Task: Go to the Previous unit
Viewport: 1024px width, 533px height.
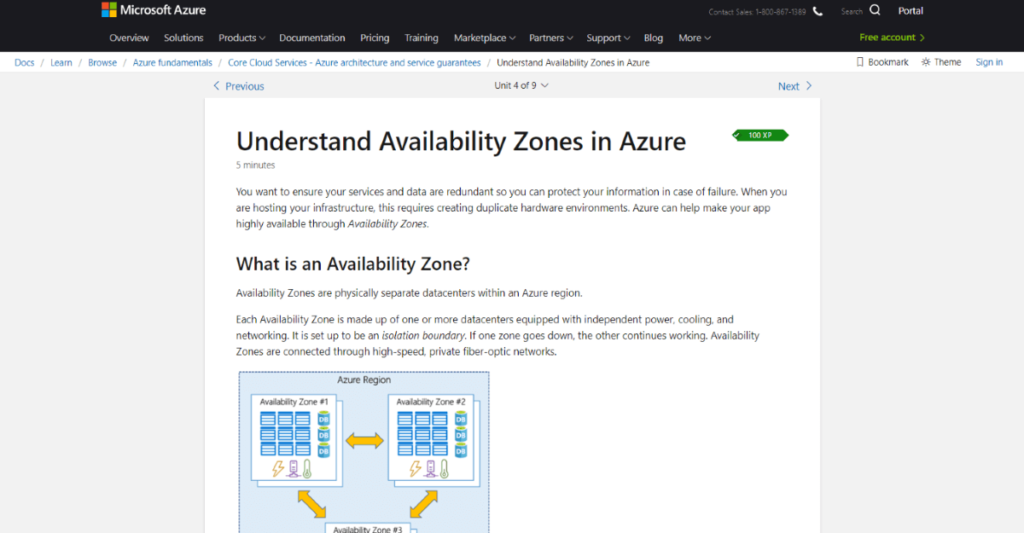Action: [238, 86]
